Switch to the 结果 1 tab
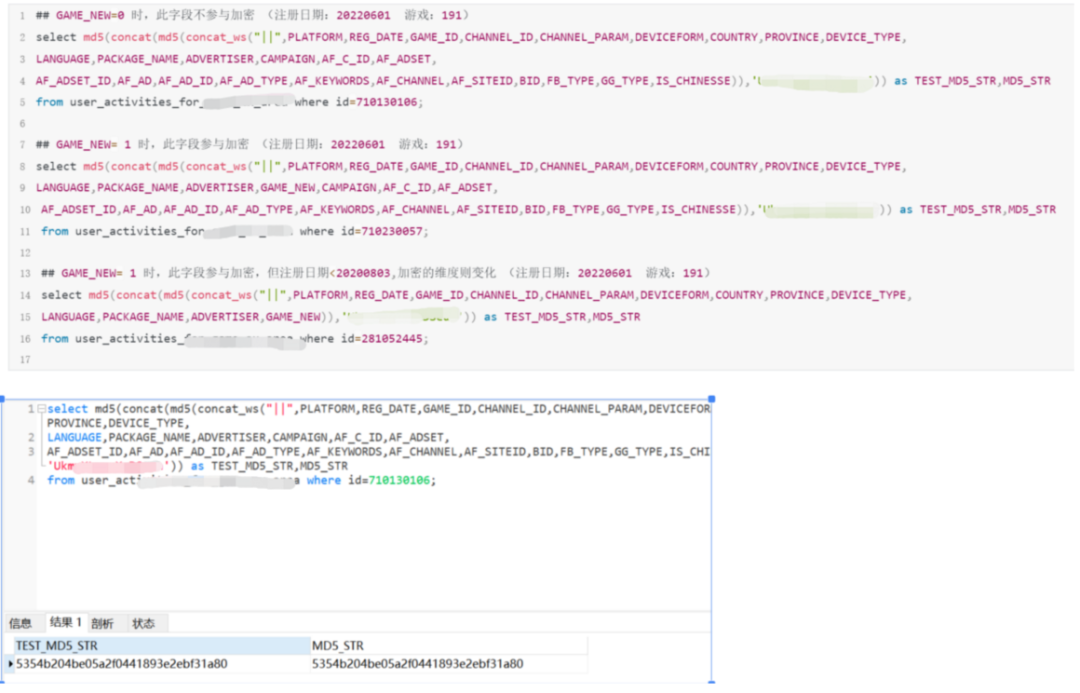The width and height of the screenshot is (1080, 693). pos(65,623)
